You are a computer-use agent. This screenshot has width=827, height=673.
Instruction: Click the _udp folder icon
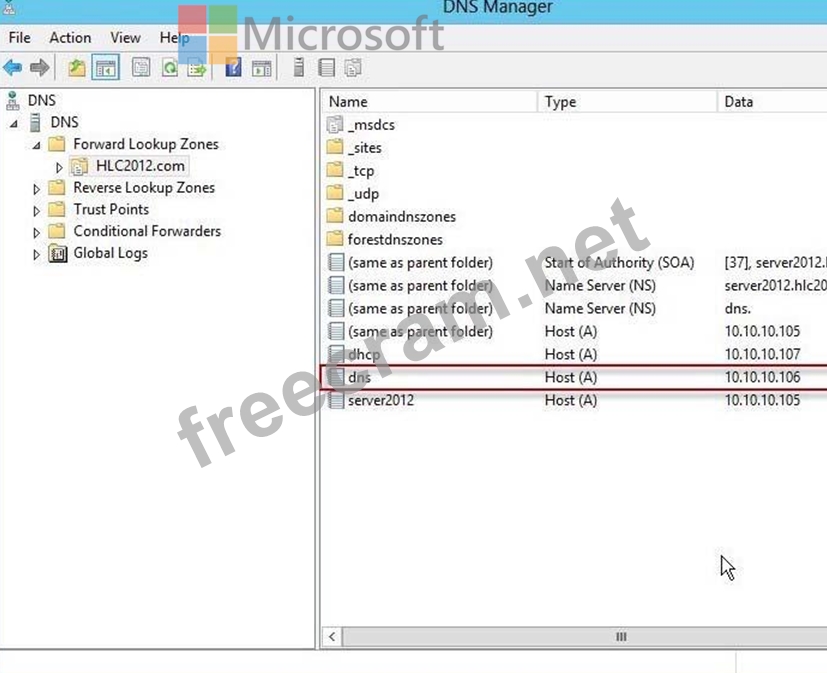pos(335,193)
